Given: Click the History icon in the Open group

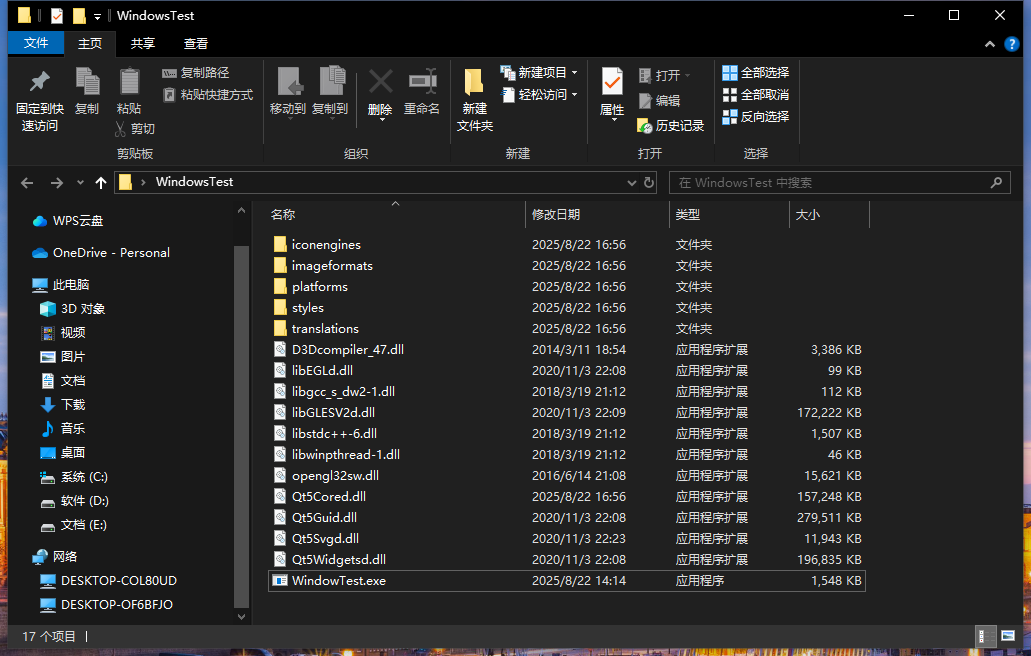Looking at the screenshot, I should (x=644, y=126).
